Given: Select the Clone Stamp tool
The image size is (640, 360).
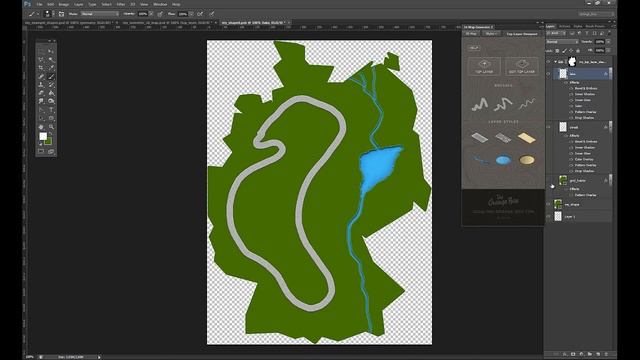Looking at the screenshot, I should coord(41,85).
